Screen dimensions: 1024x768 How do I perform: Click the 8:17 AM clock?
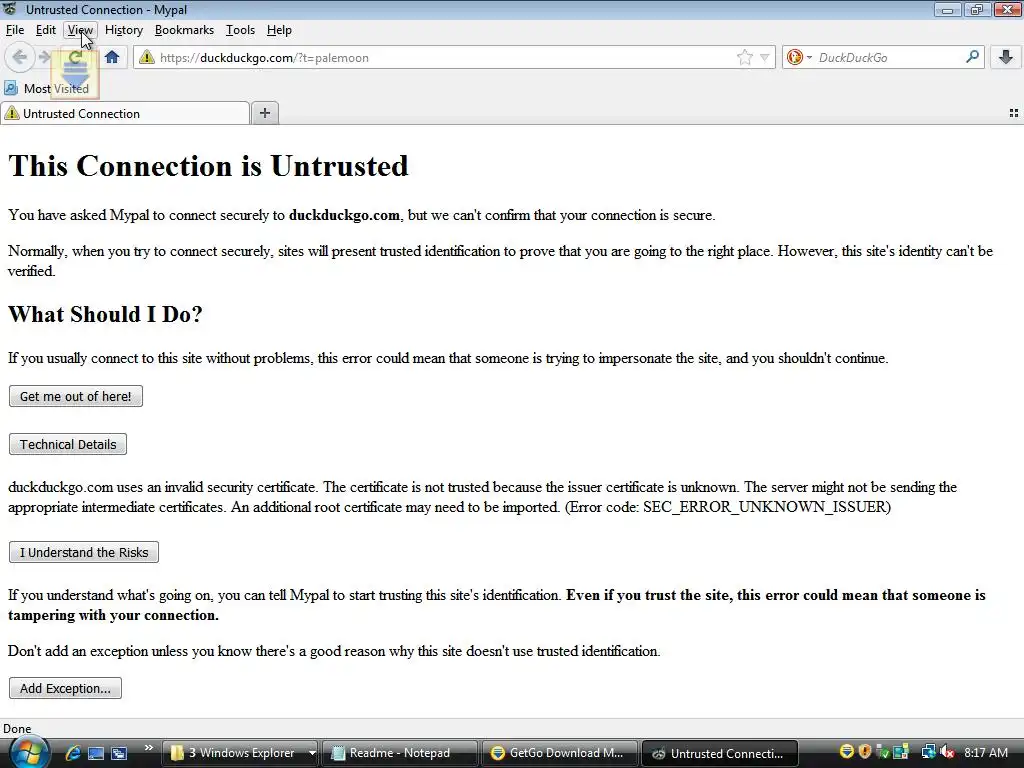coord(985,753)
